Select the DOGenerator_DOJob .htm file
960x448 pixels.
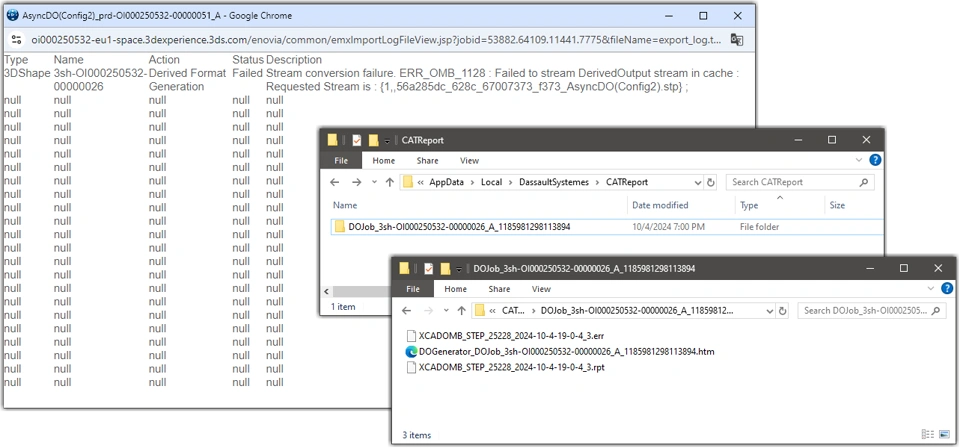(x=560, y=352)
